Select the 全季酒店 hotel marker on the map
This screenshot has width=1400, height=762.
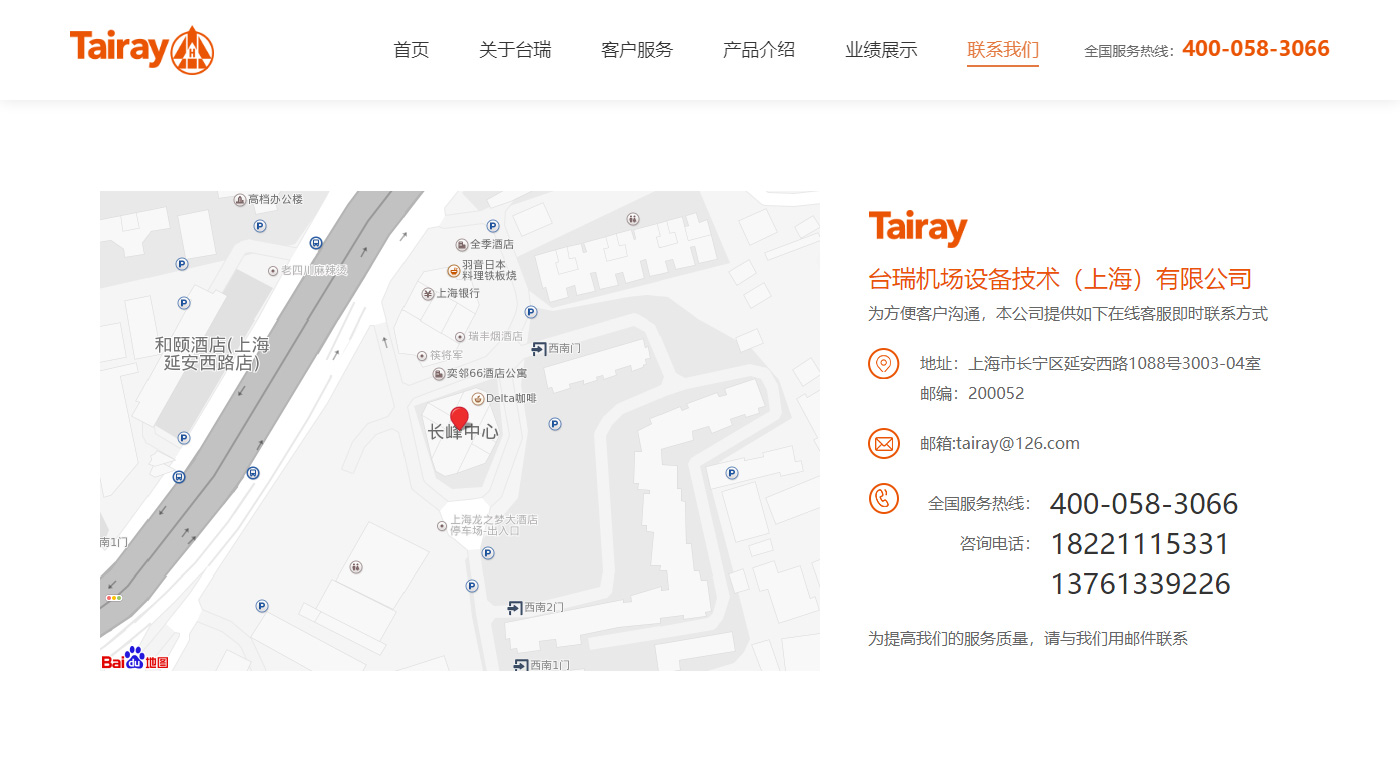coord(462,244)
